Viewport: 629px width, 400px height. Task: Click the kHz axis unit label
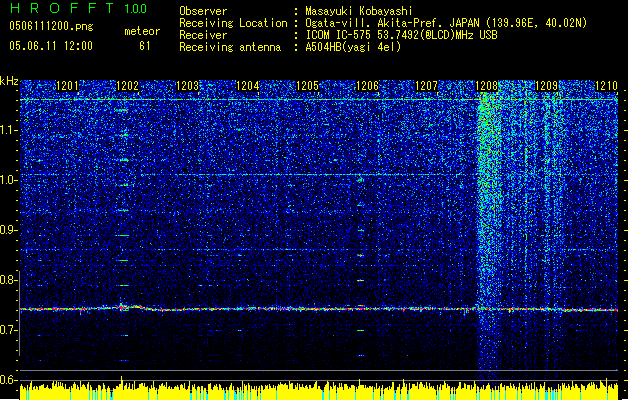(x=9, y=81)
